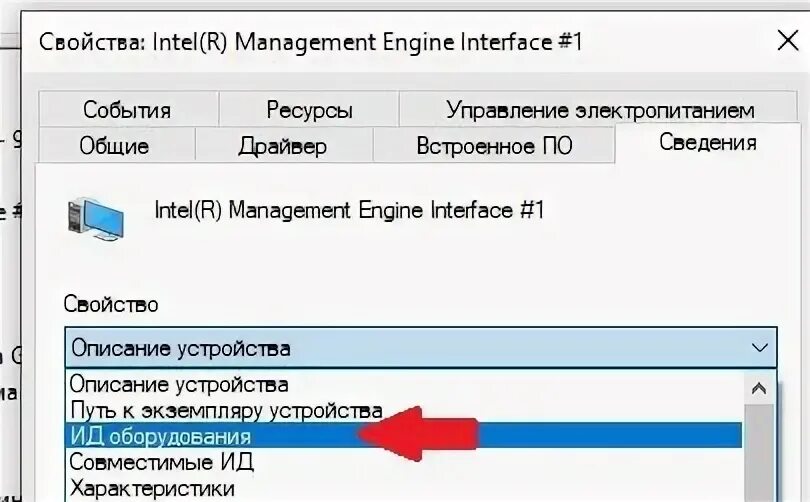Go to the Управление электропитанием tab
810x502 pixels.
(x=600, y=110)
